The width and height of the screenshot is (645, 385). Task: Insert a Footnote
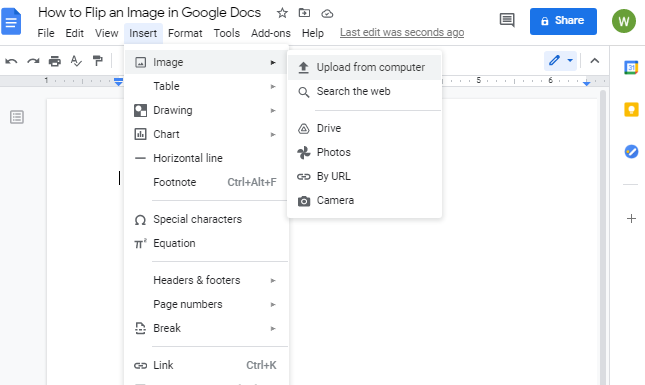[206, 182]
